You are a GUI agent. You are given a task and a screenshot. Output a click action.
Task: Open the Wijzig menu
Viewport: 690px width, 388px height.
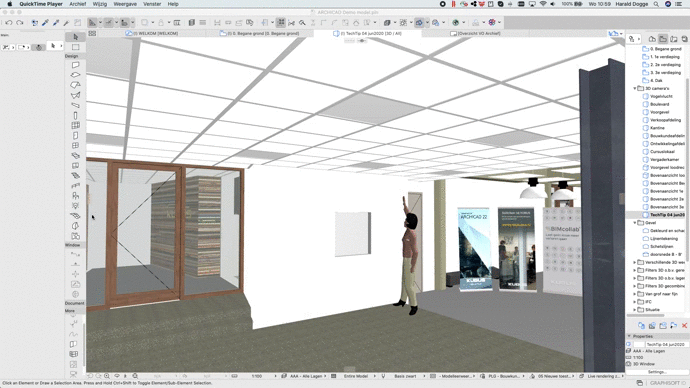coord(100,4)
